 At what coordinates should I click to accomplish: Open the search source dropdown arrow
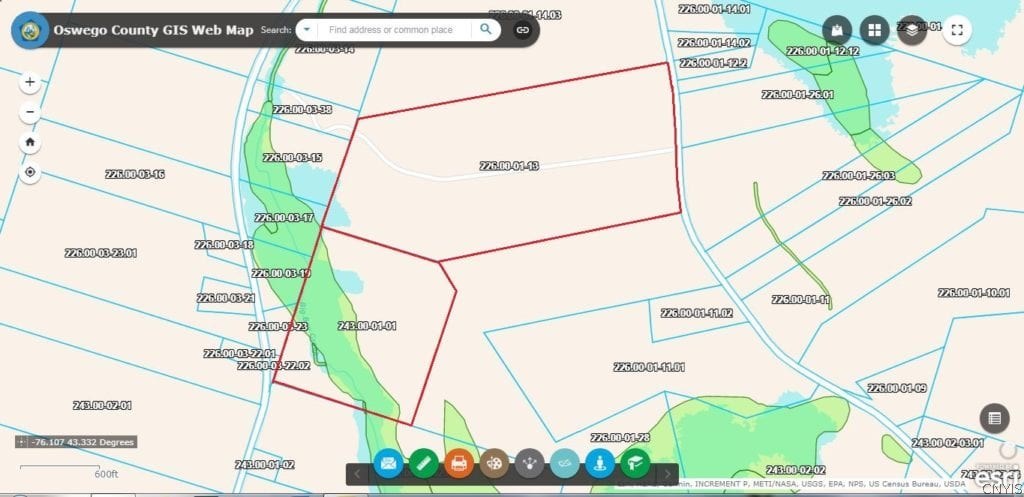306,30
